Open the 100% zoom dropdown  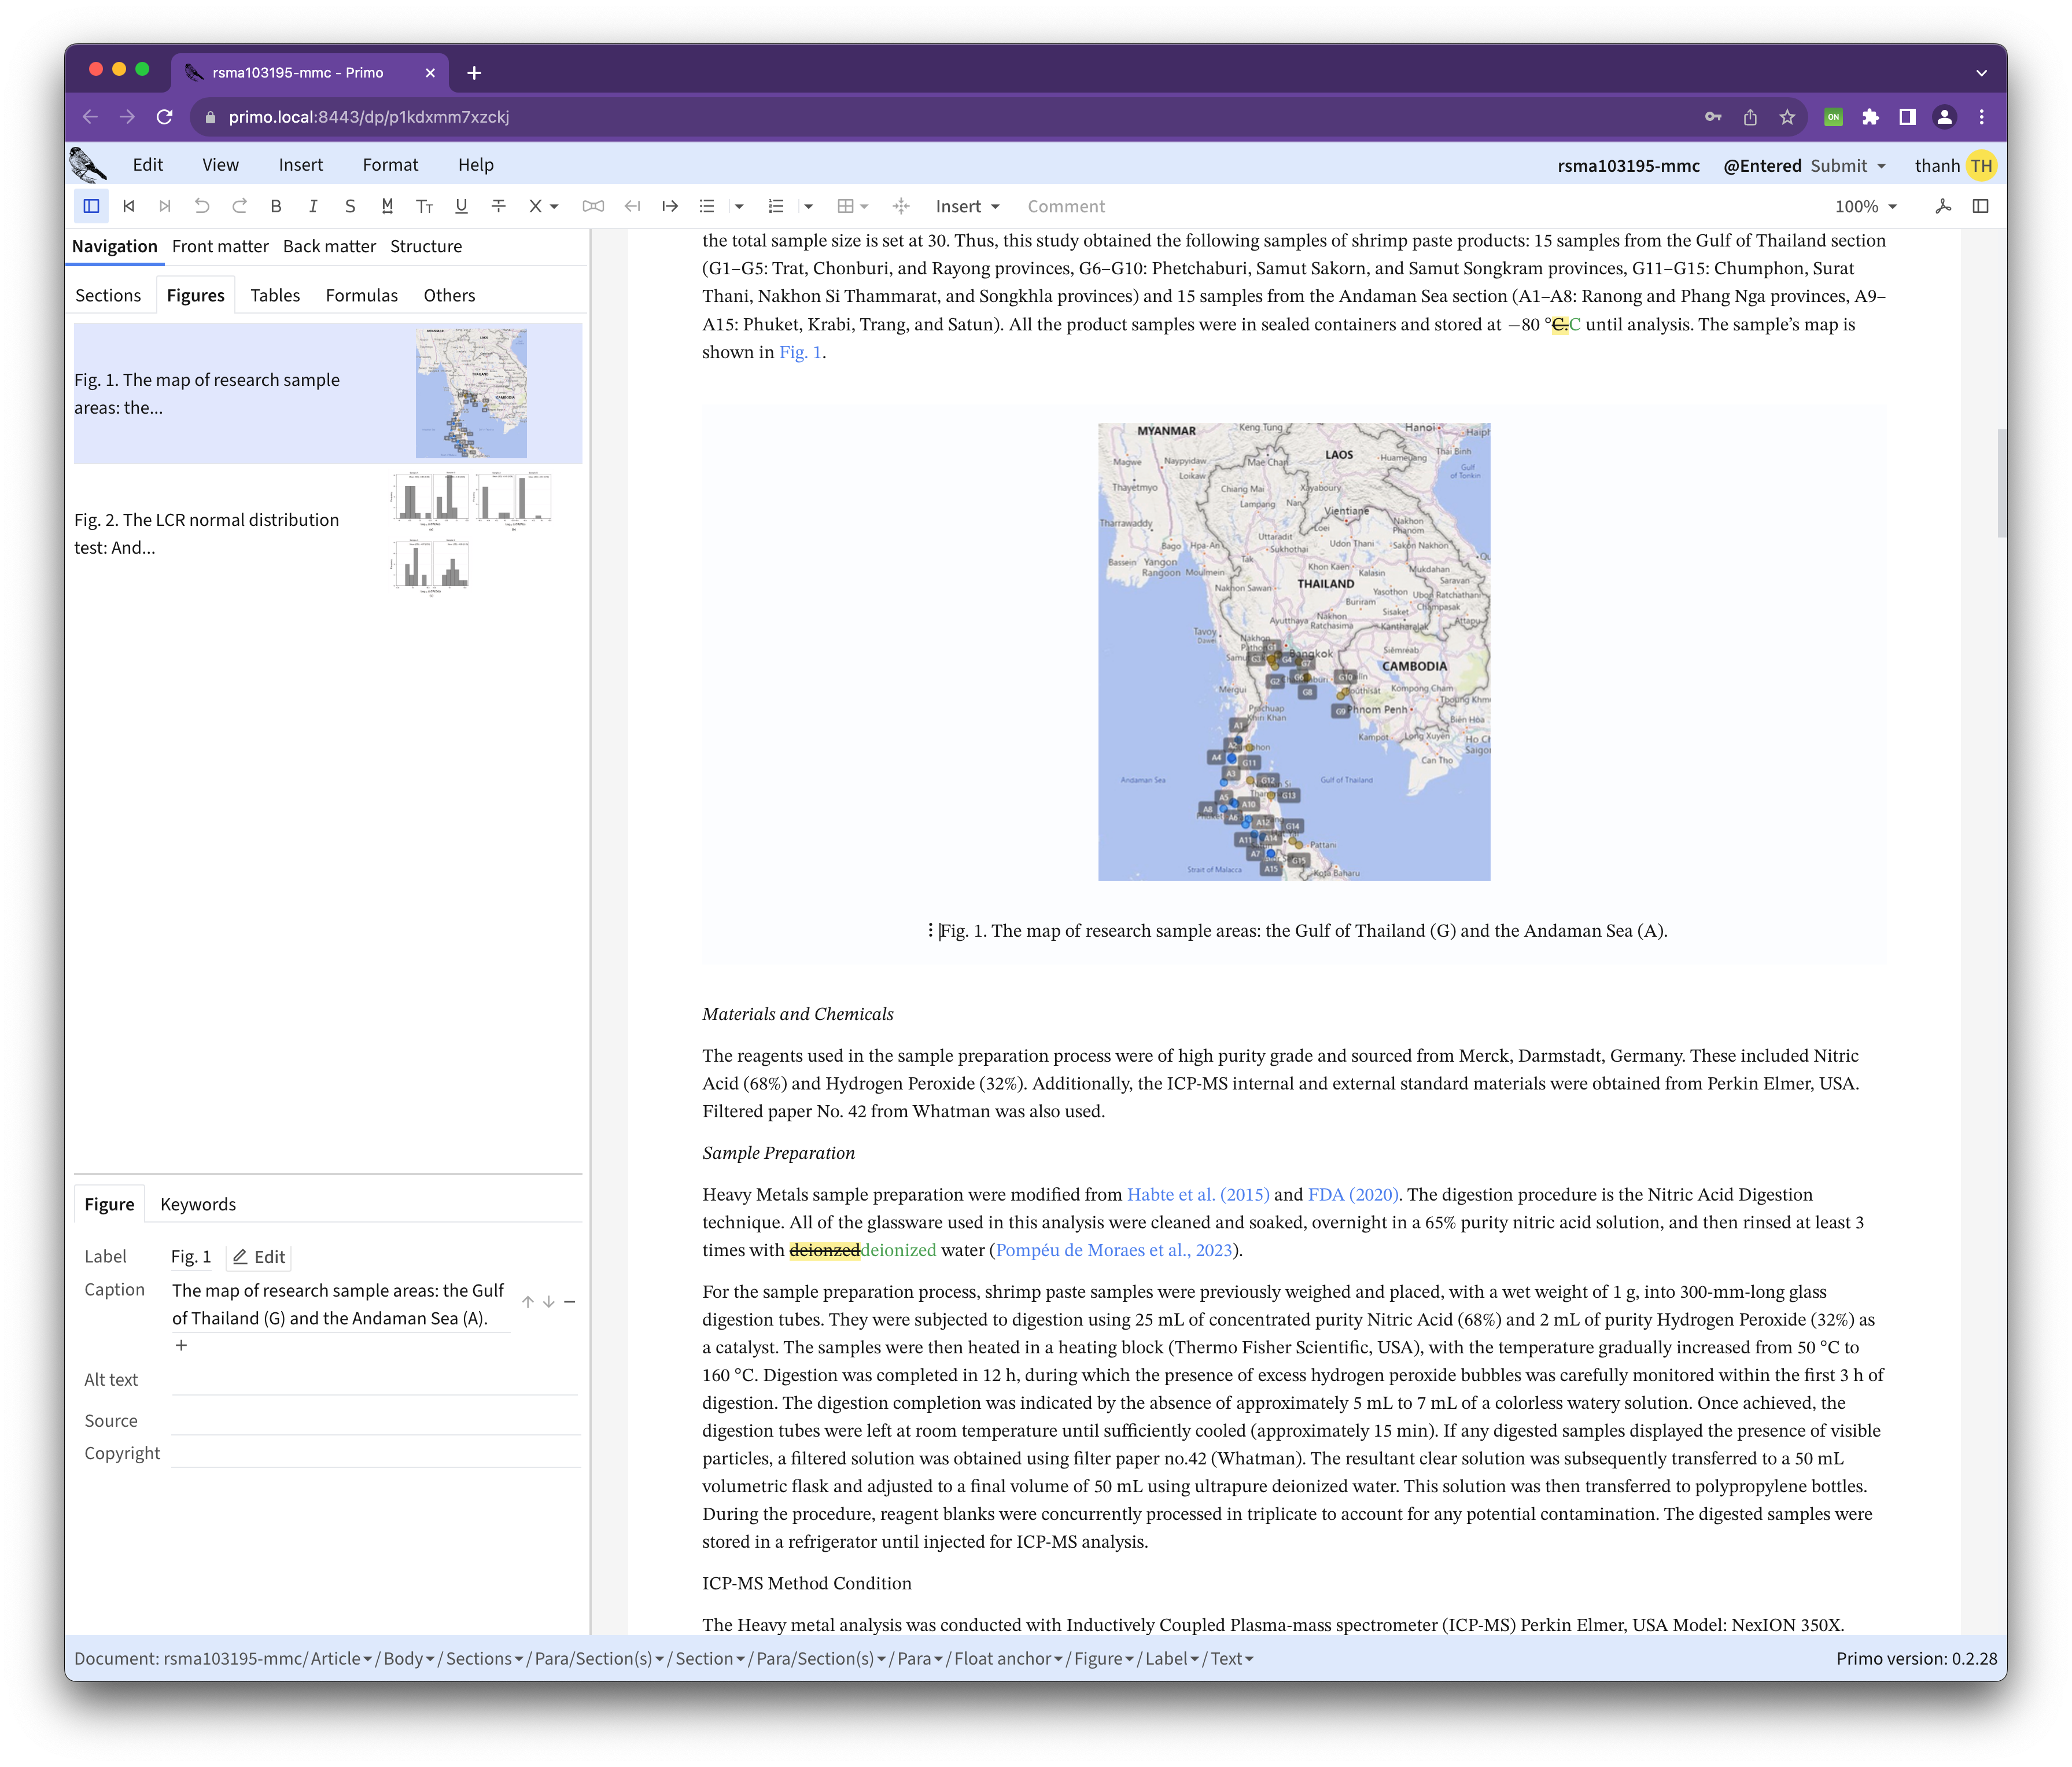click(1865, 206)
